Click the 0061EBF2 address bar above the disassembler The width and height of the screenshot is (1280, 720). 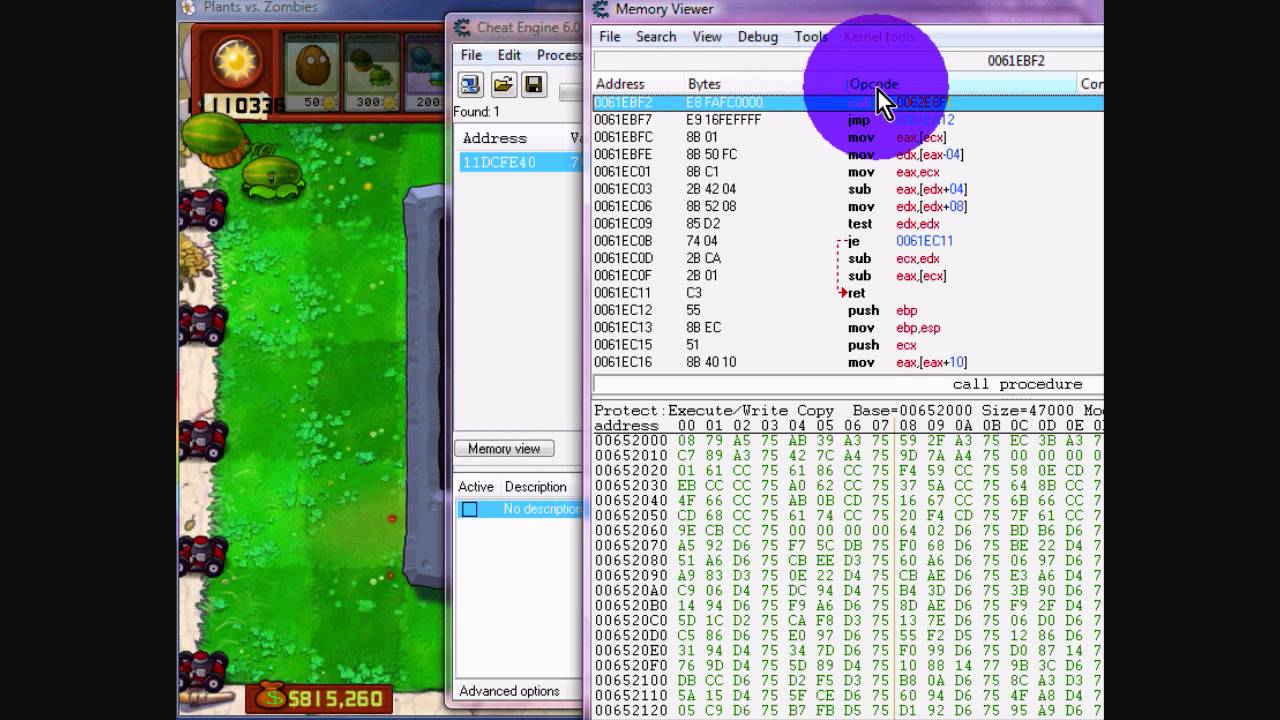[848, 61]
